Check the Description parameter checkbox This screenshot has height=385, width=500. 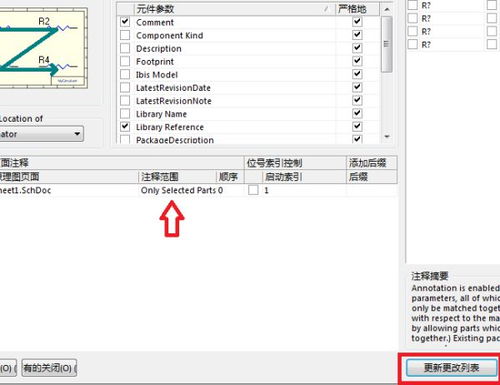point(125,48)
